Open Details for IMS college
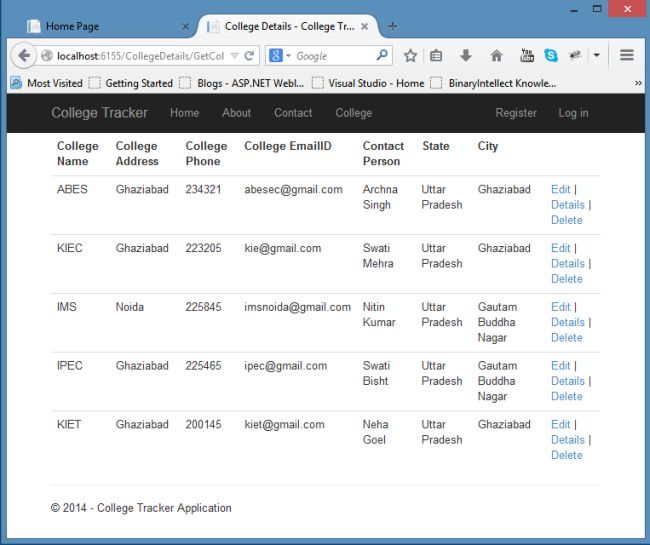The image size is (650, 545). pos(568,322)
